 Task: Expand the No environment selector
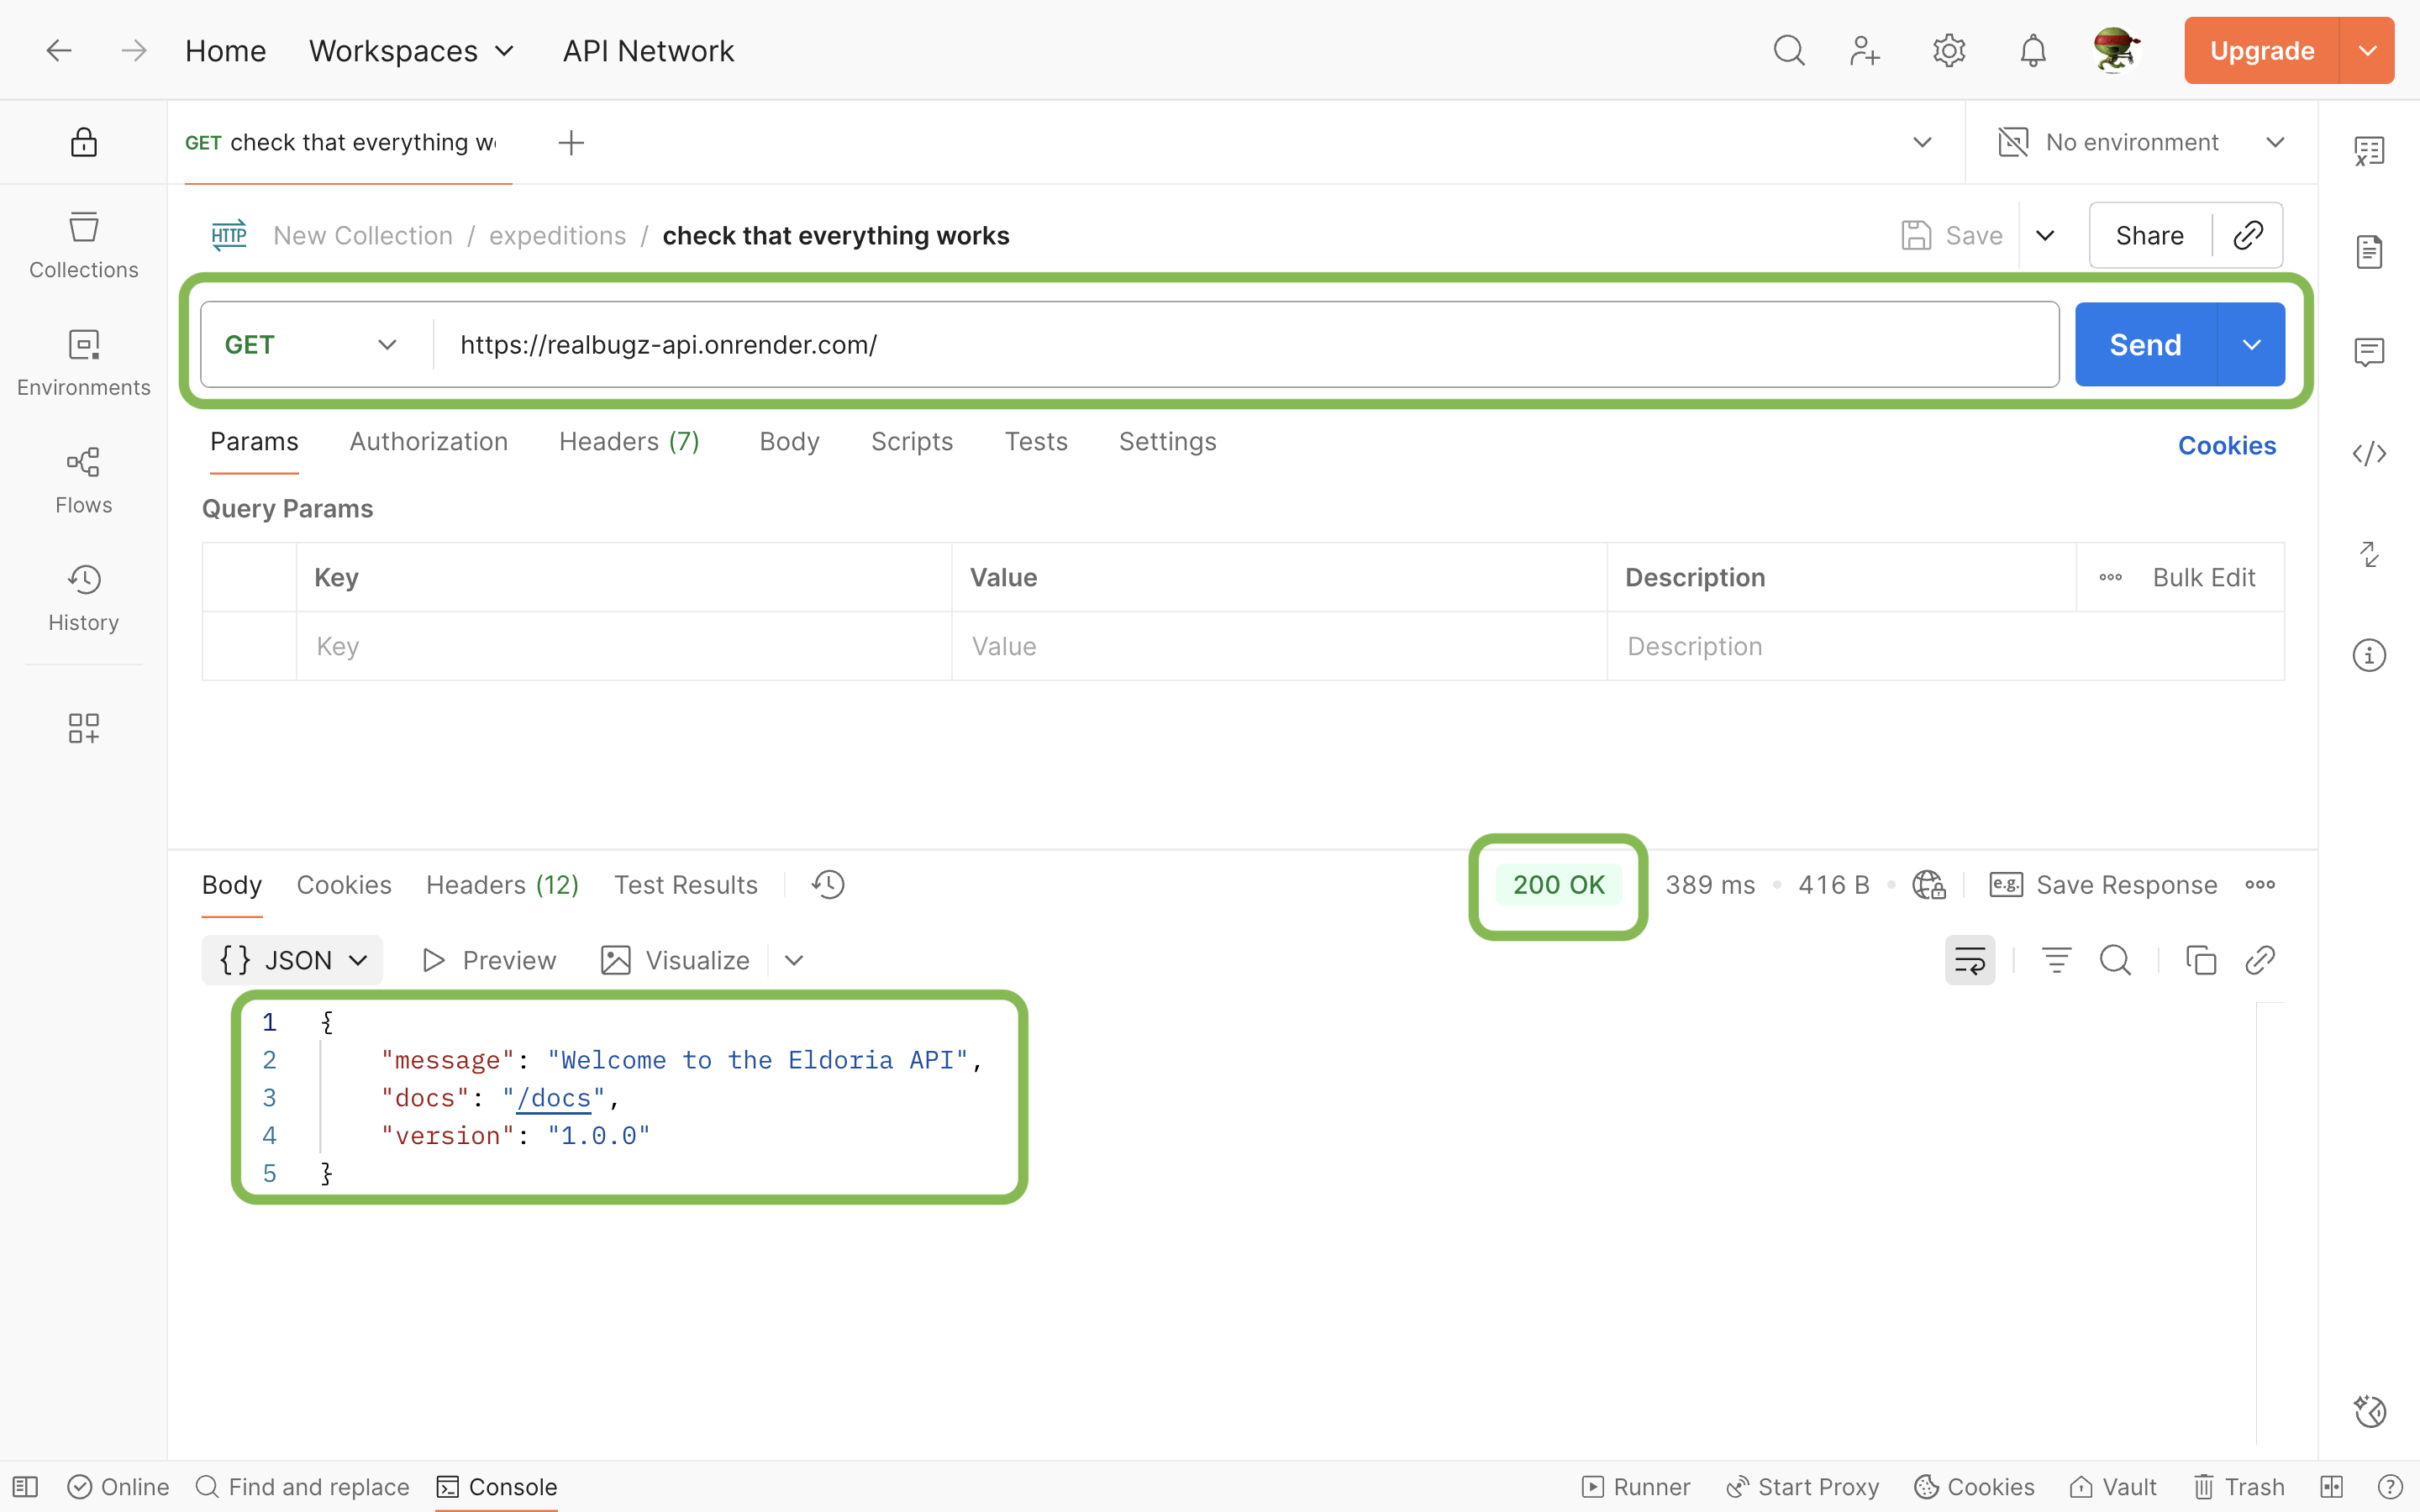[2140, 142]
